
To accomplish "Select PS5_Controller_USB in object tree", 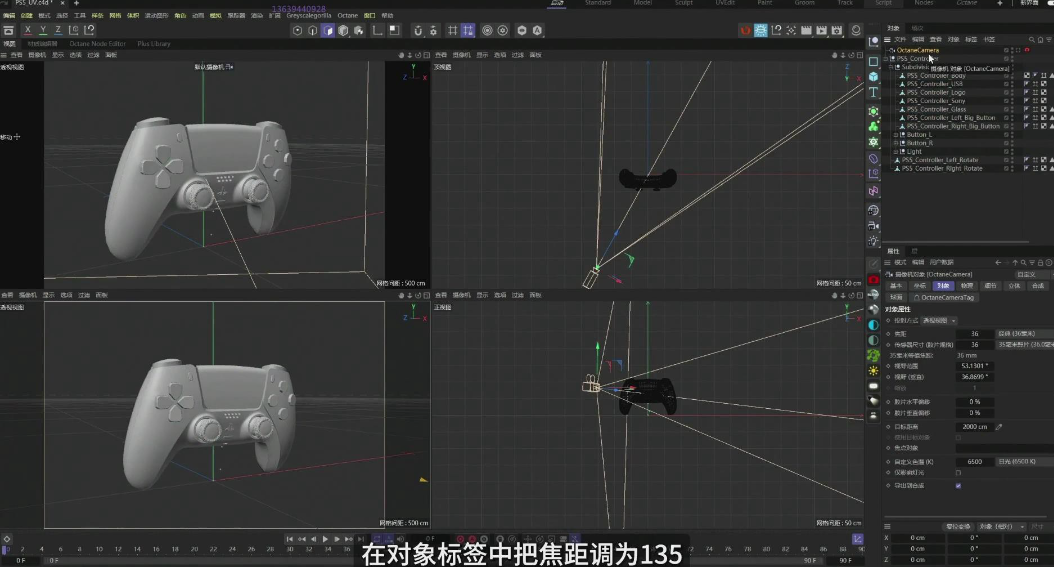I will tap(935, 84).
